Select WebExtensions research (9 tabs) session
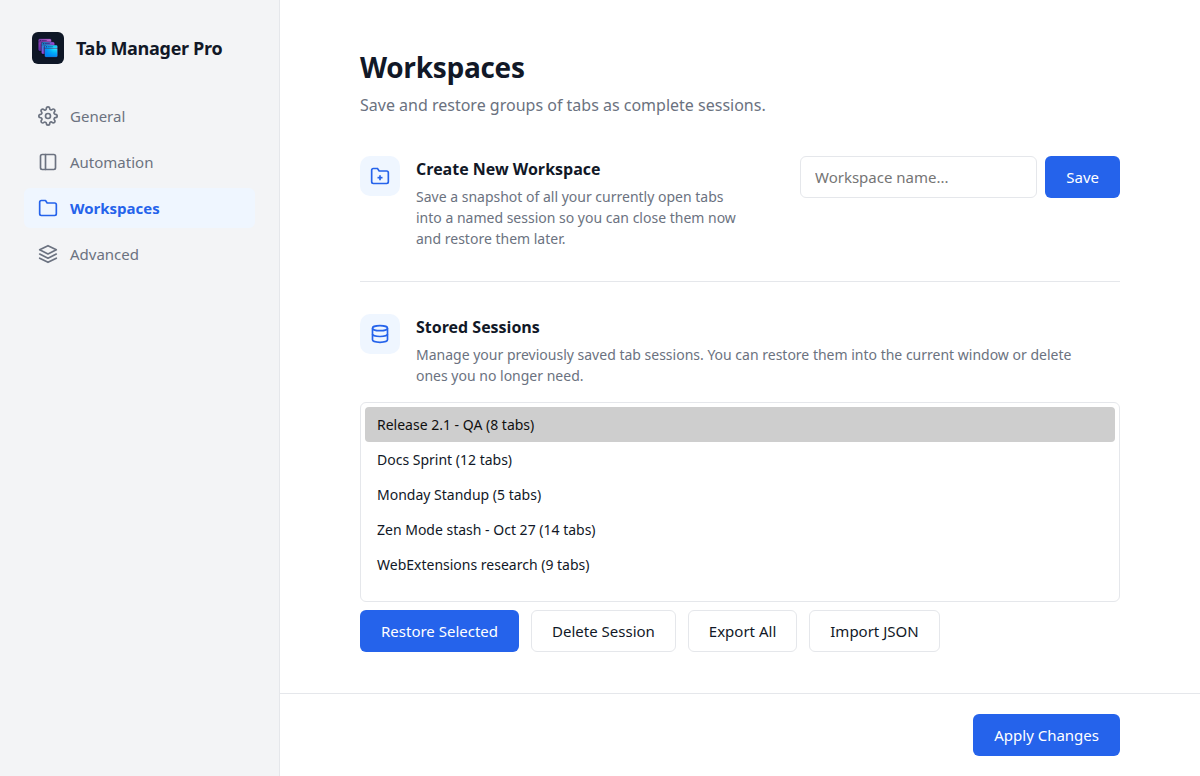Screen dimensions: 1200x776 (x=740, y=564)
